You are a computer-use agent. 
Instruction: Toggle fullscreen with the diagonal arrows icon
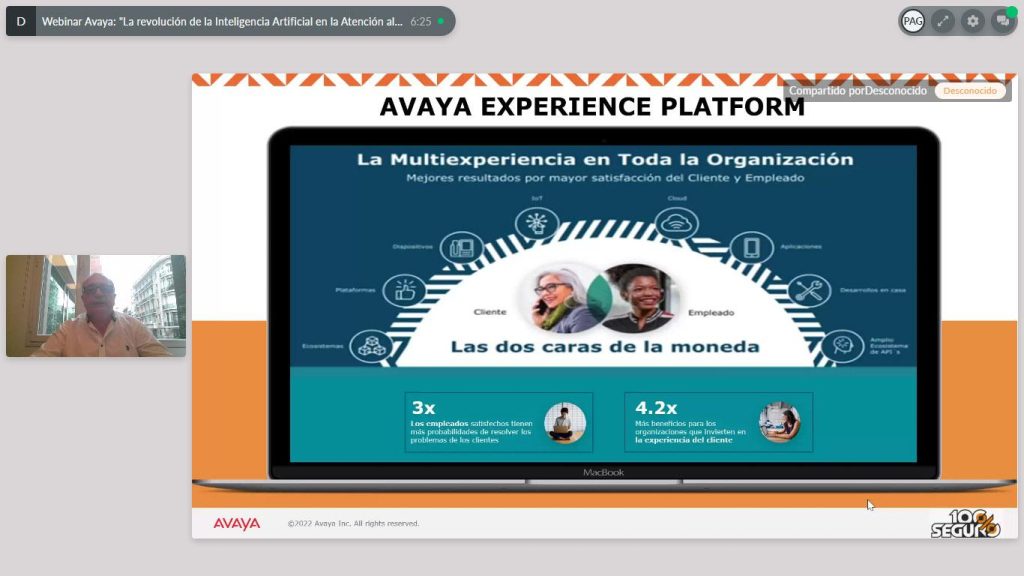tap(943, 22)
